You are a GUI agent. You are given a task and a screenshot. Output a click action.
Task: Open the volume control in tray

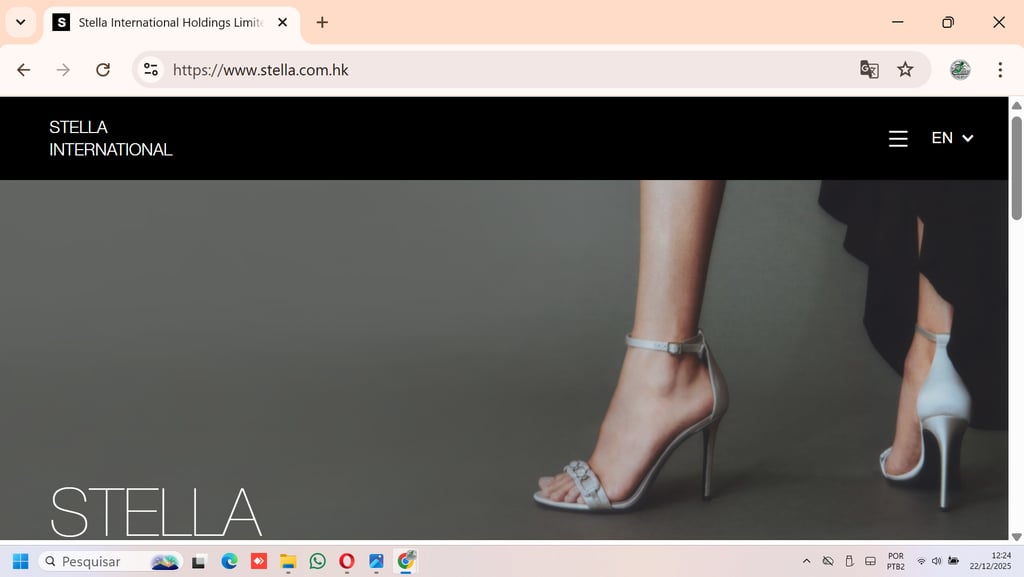[x=936, y=561]
